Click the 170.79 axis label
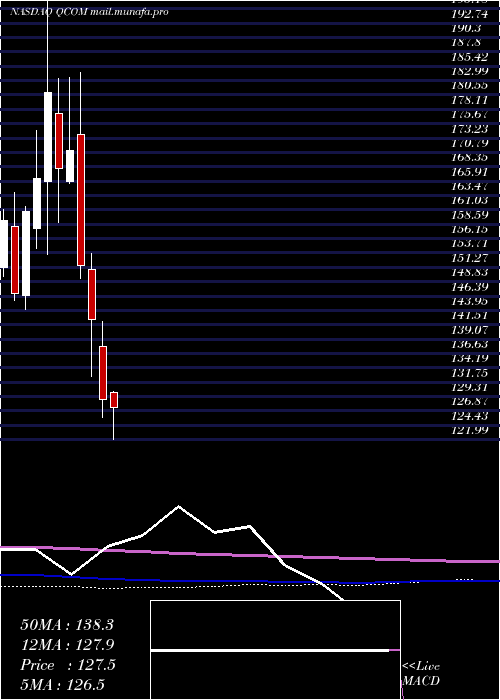500x700 pixels. 470,143
